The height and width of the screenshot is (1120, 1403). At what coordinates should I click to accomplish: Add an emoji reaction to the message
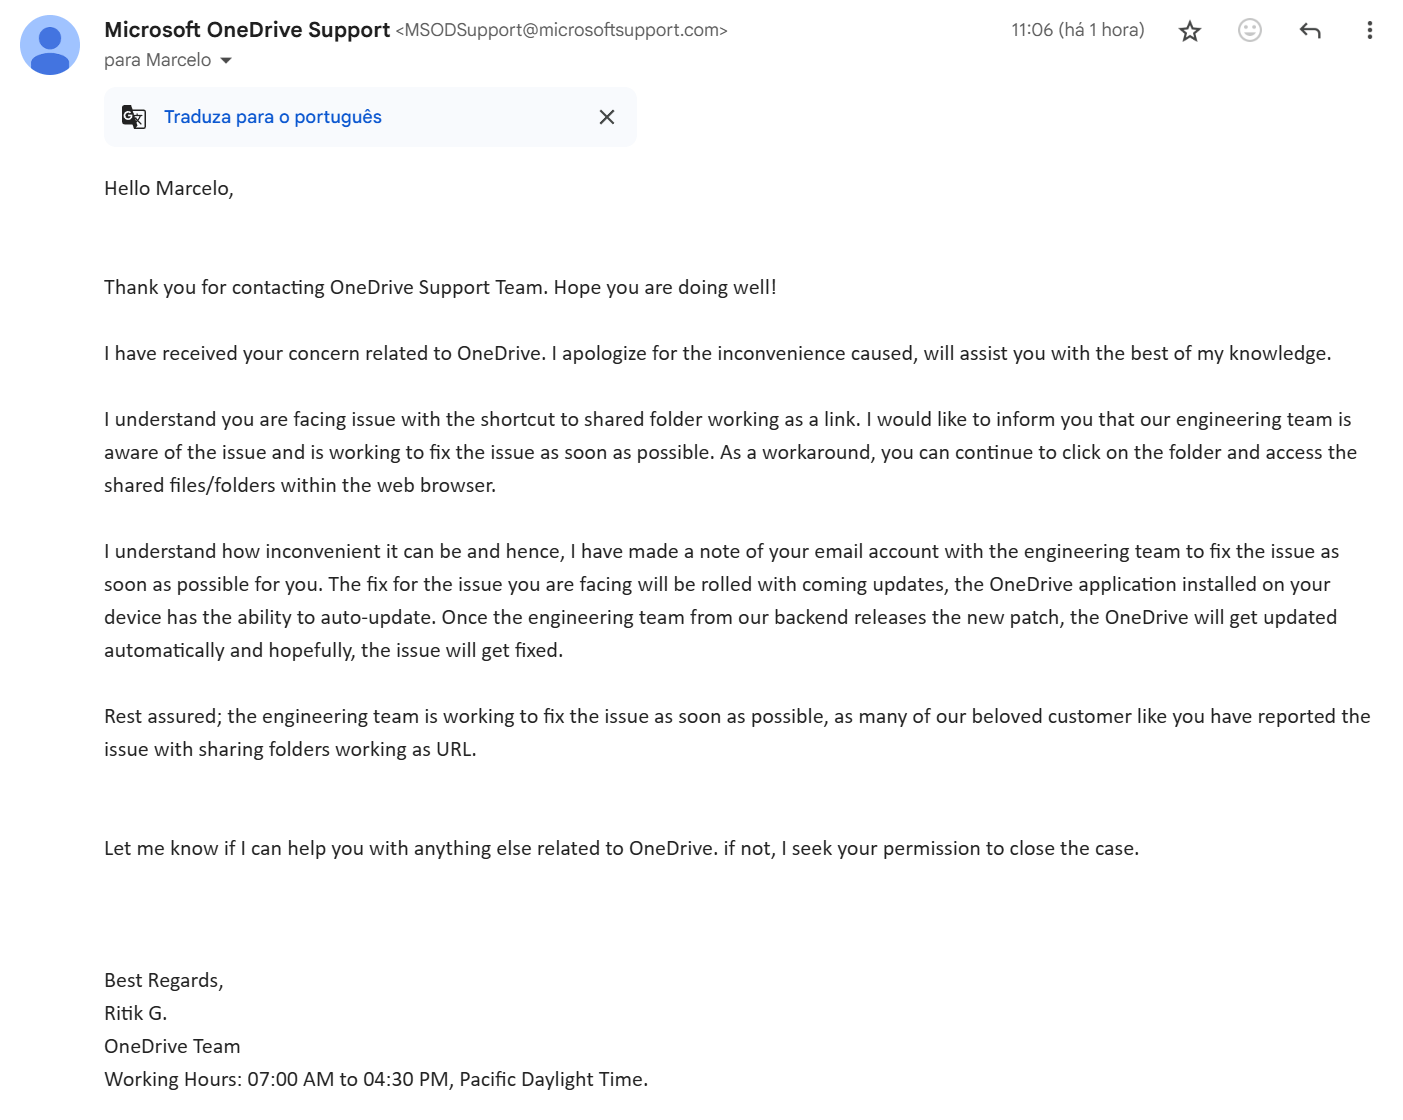1249,30
